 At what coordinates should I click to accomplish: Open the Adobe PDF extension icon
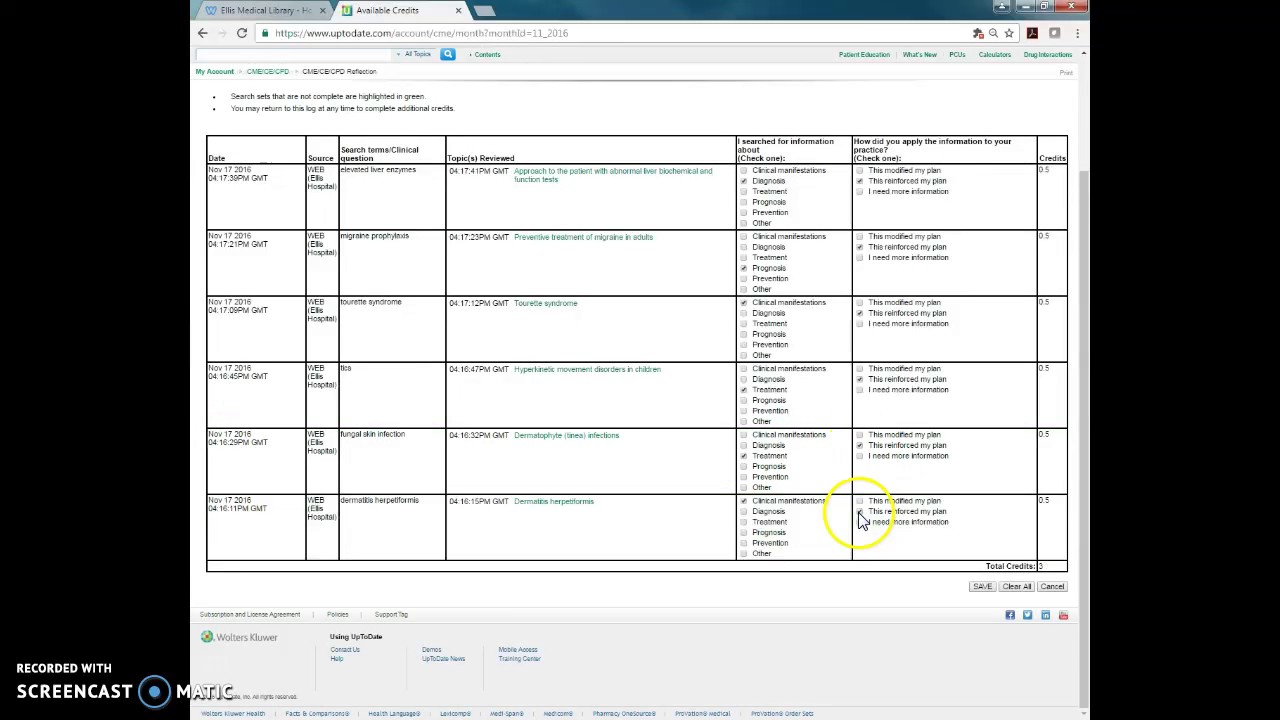click(1033, 33)
